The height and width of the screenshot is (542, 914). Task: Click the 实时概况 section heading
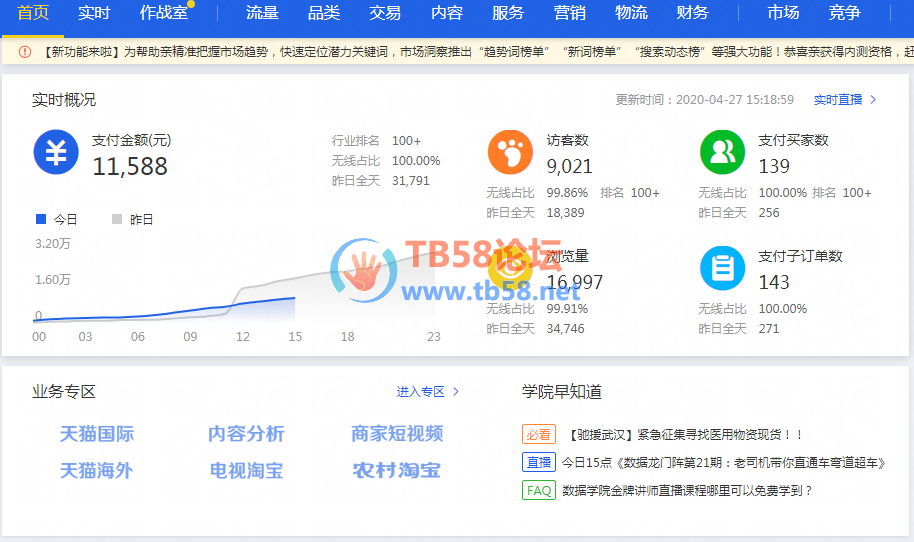tap(64, 100)
